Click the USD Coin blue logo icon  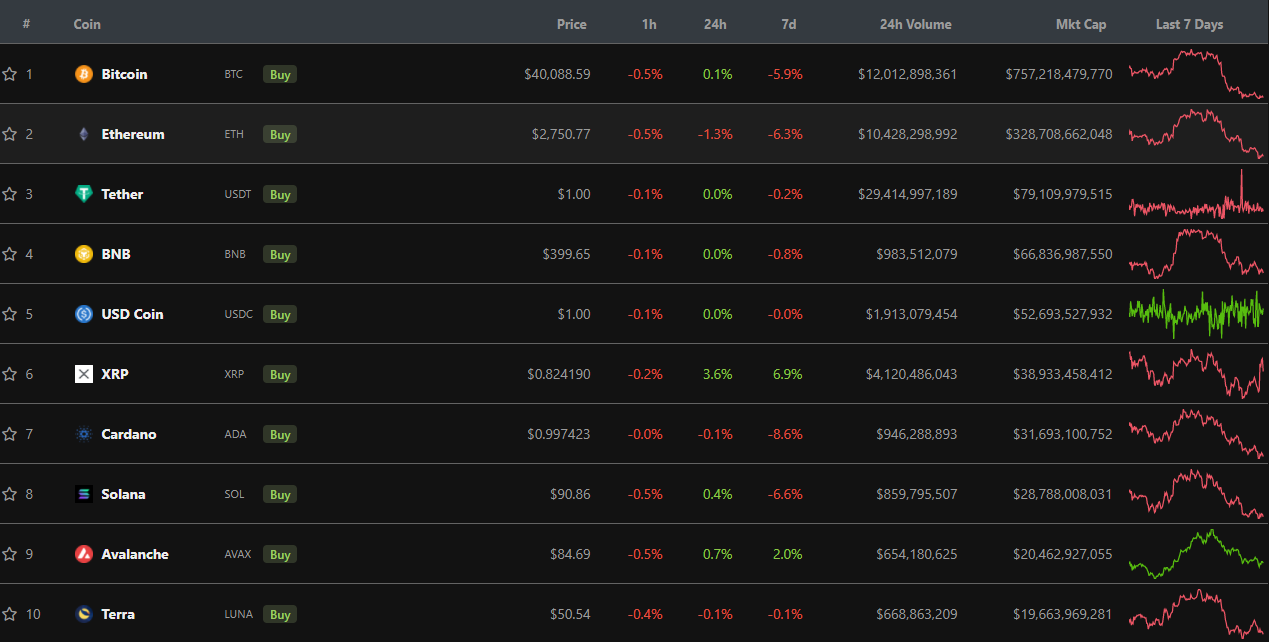84,314
